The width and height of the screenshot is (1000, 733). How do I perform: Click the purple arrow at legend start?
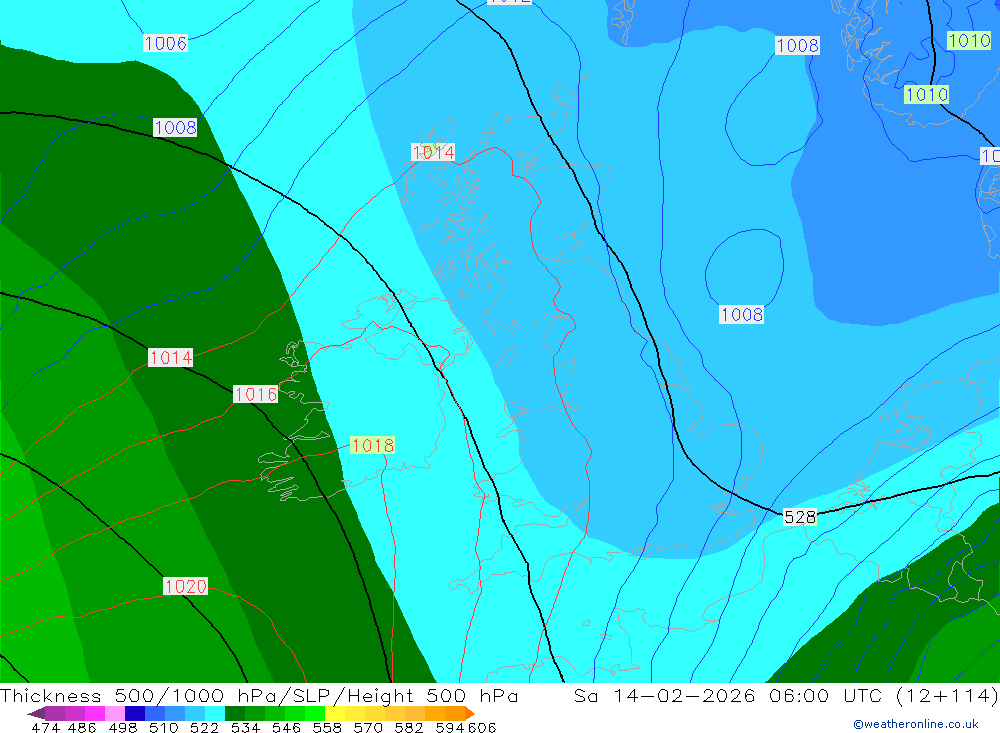(x=36, y=713)
